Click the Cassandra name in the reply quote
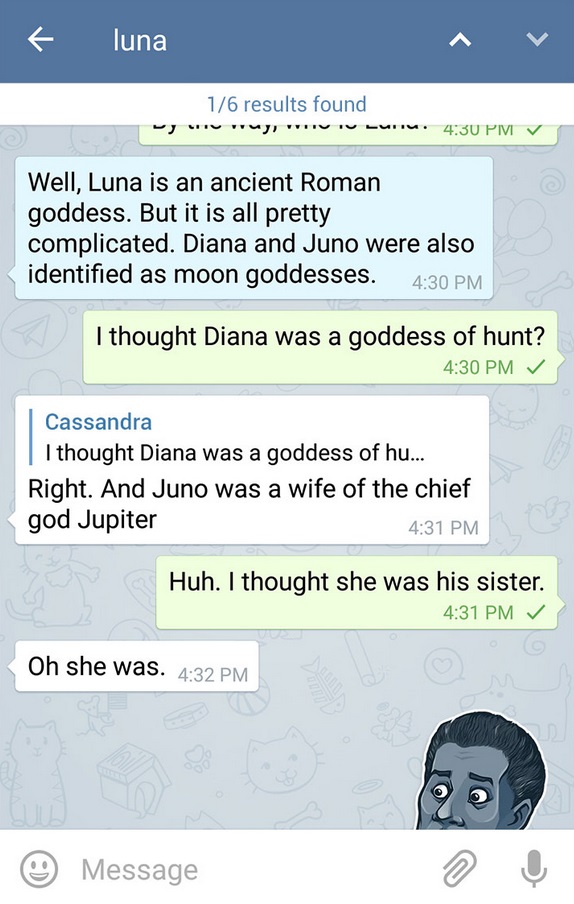Viewport: 574px width, 904px height. pos(99,421)
